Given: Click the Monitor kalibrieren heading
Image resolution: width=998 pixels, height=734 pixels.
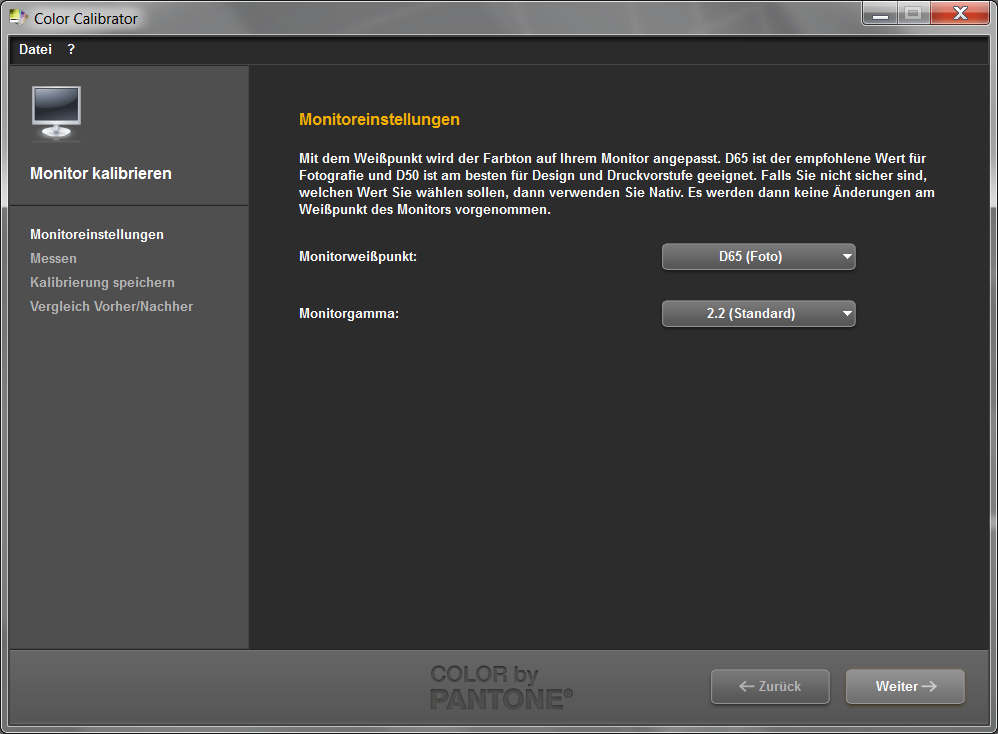Looking at the screenshot, I should [x=101, y=173].
